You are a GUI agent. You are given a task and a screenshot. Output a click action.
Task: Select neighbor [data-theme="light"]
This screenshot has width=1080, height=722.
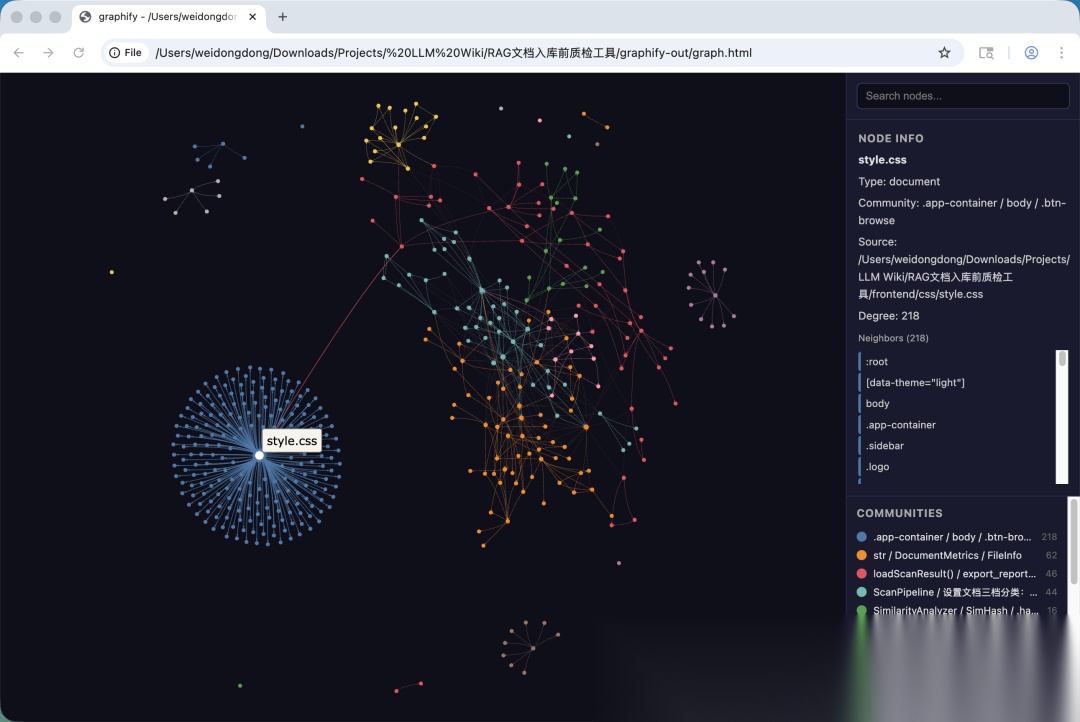956,382
